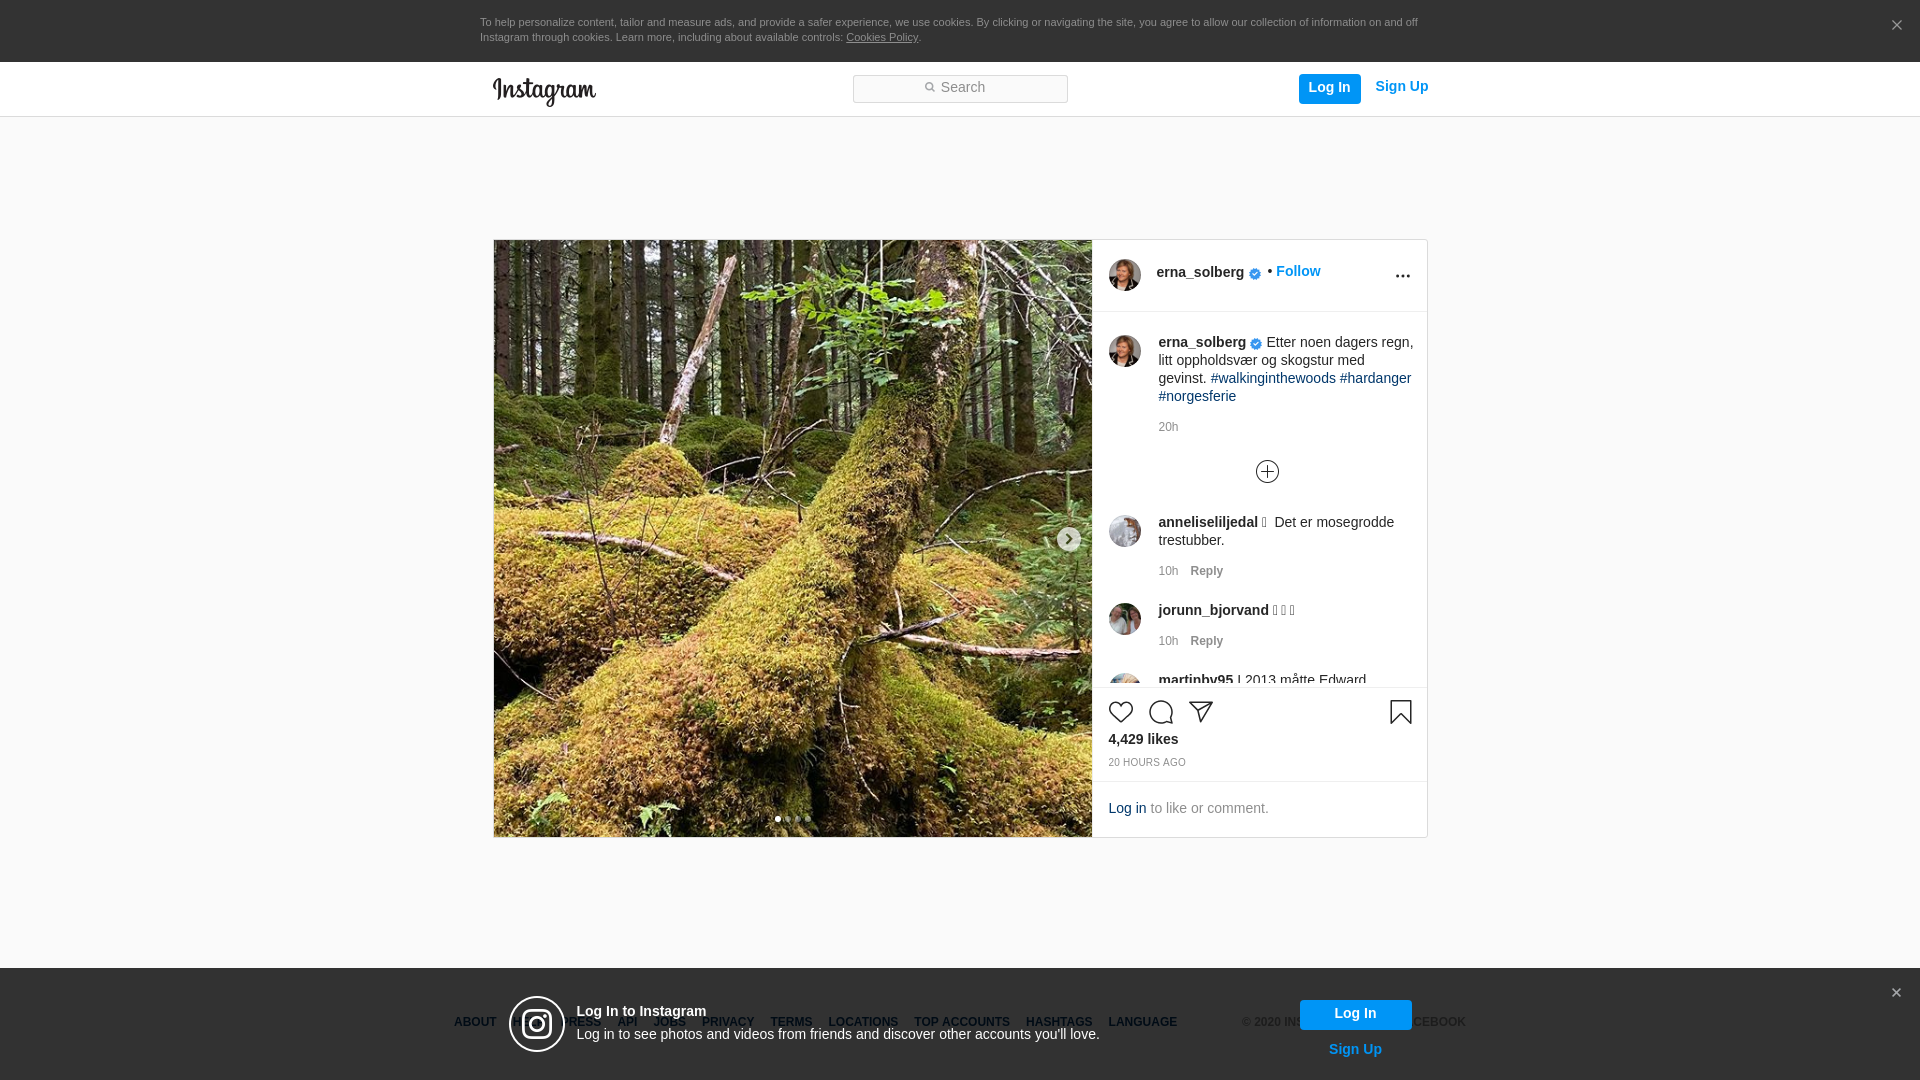1920x1080 pixels.
Task: Save post with bookmark icon
Action: (x=1400, y=712)
